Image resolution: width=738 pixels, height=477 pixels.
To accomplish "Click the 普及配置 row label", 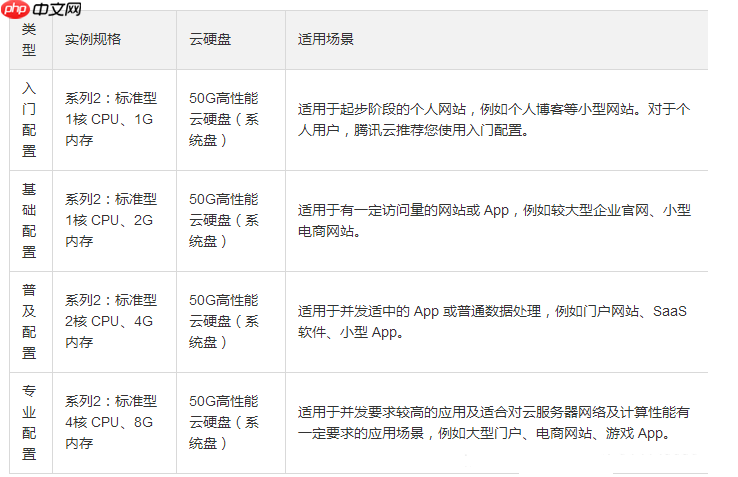I will point(29,322).
